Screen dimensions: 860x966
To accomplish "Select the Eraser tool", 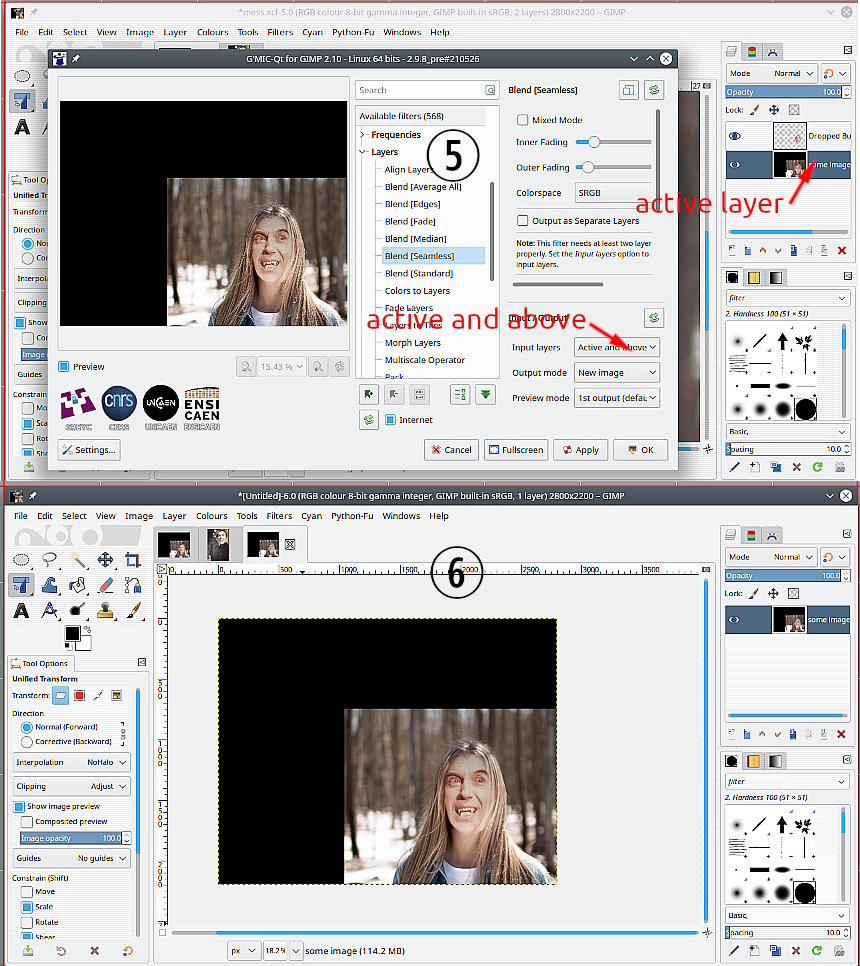I will tap(105, 585).
